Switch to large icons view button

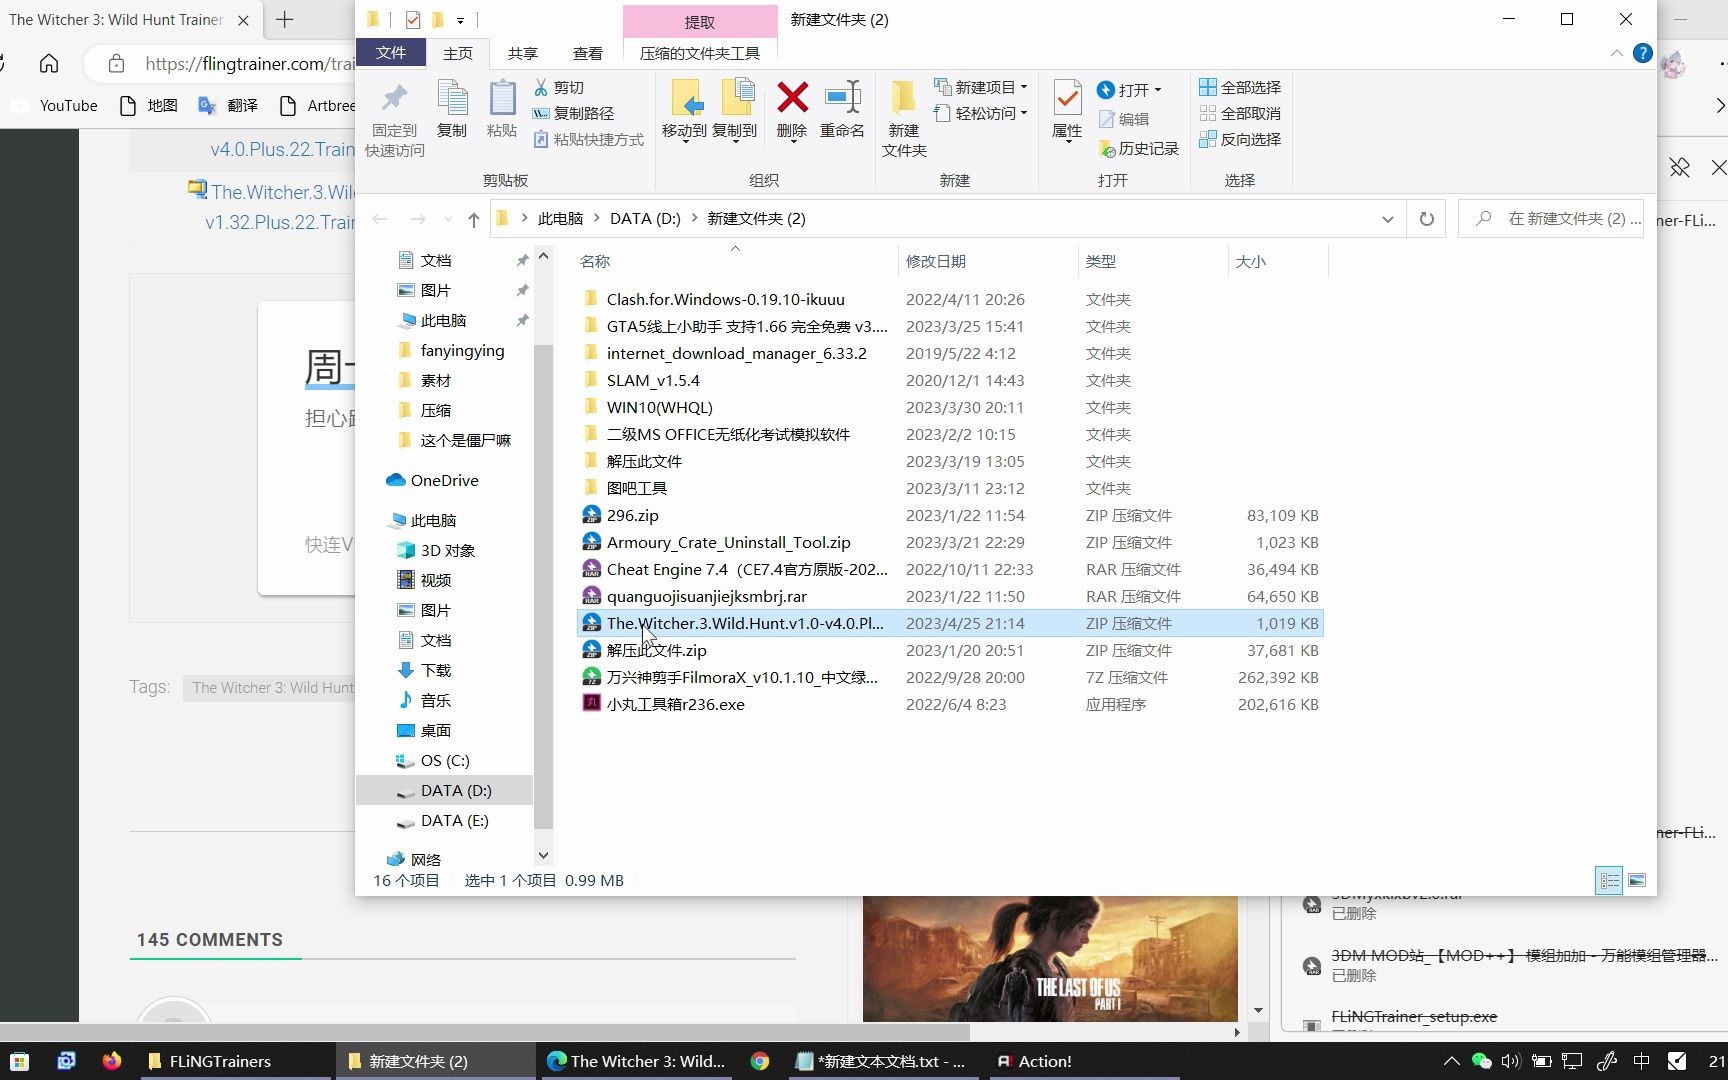1637,881
